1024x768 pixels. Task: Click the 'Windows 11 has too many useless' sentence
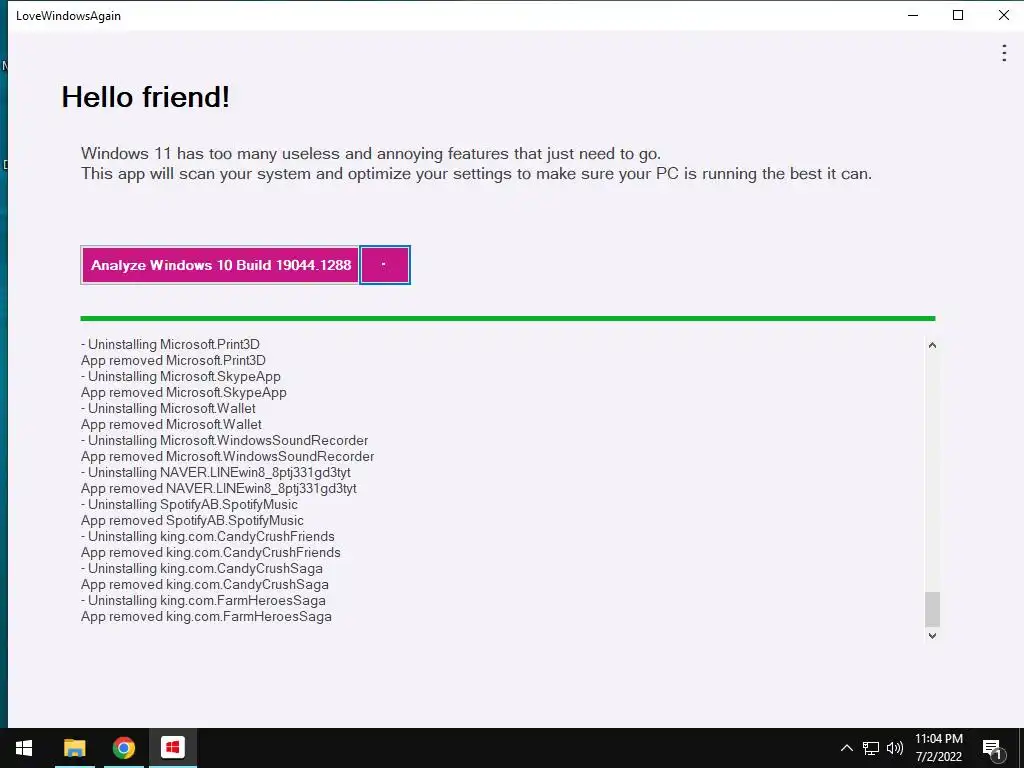pyautogui.click(x=371, y=154)
